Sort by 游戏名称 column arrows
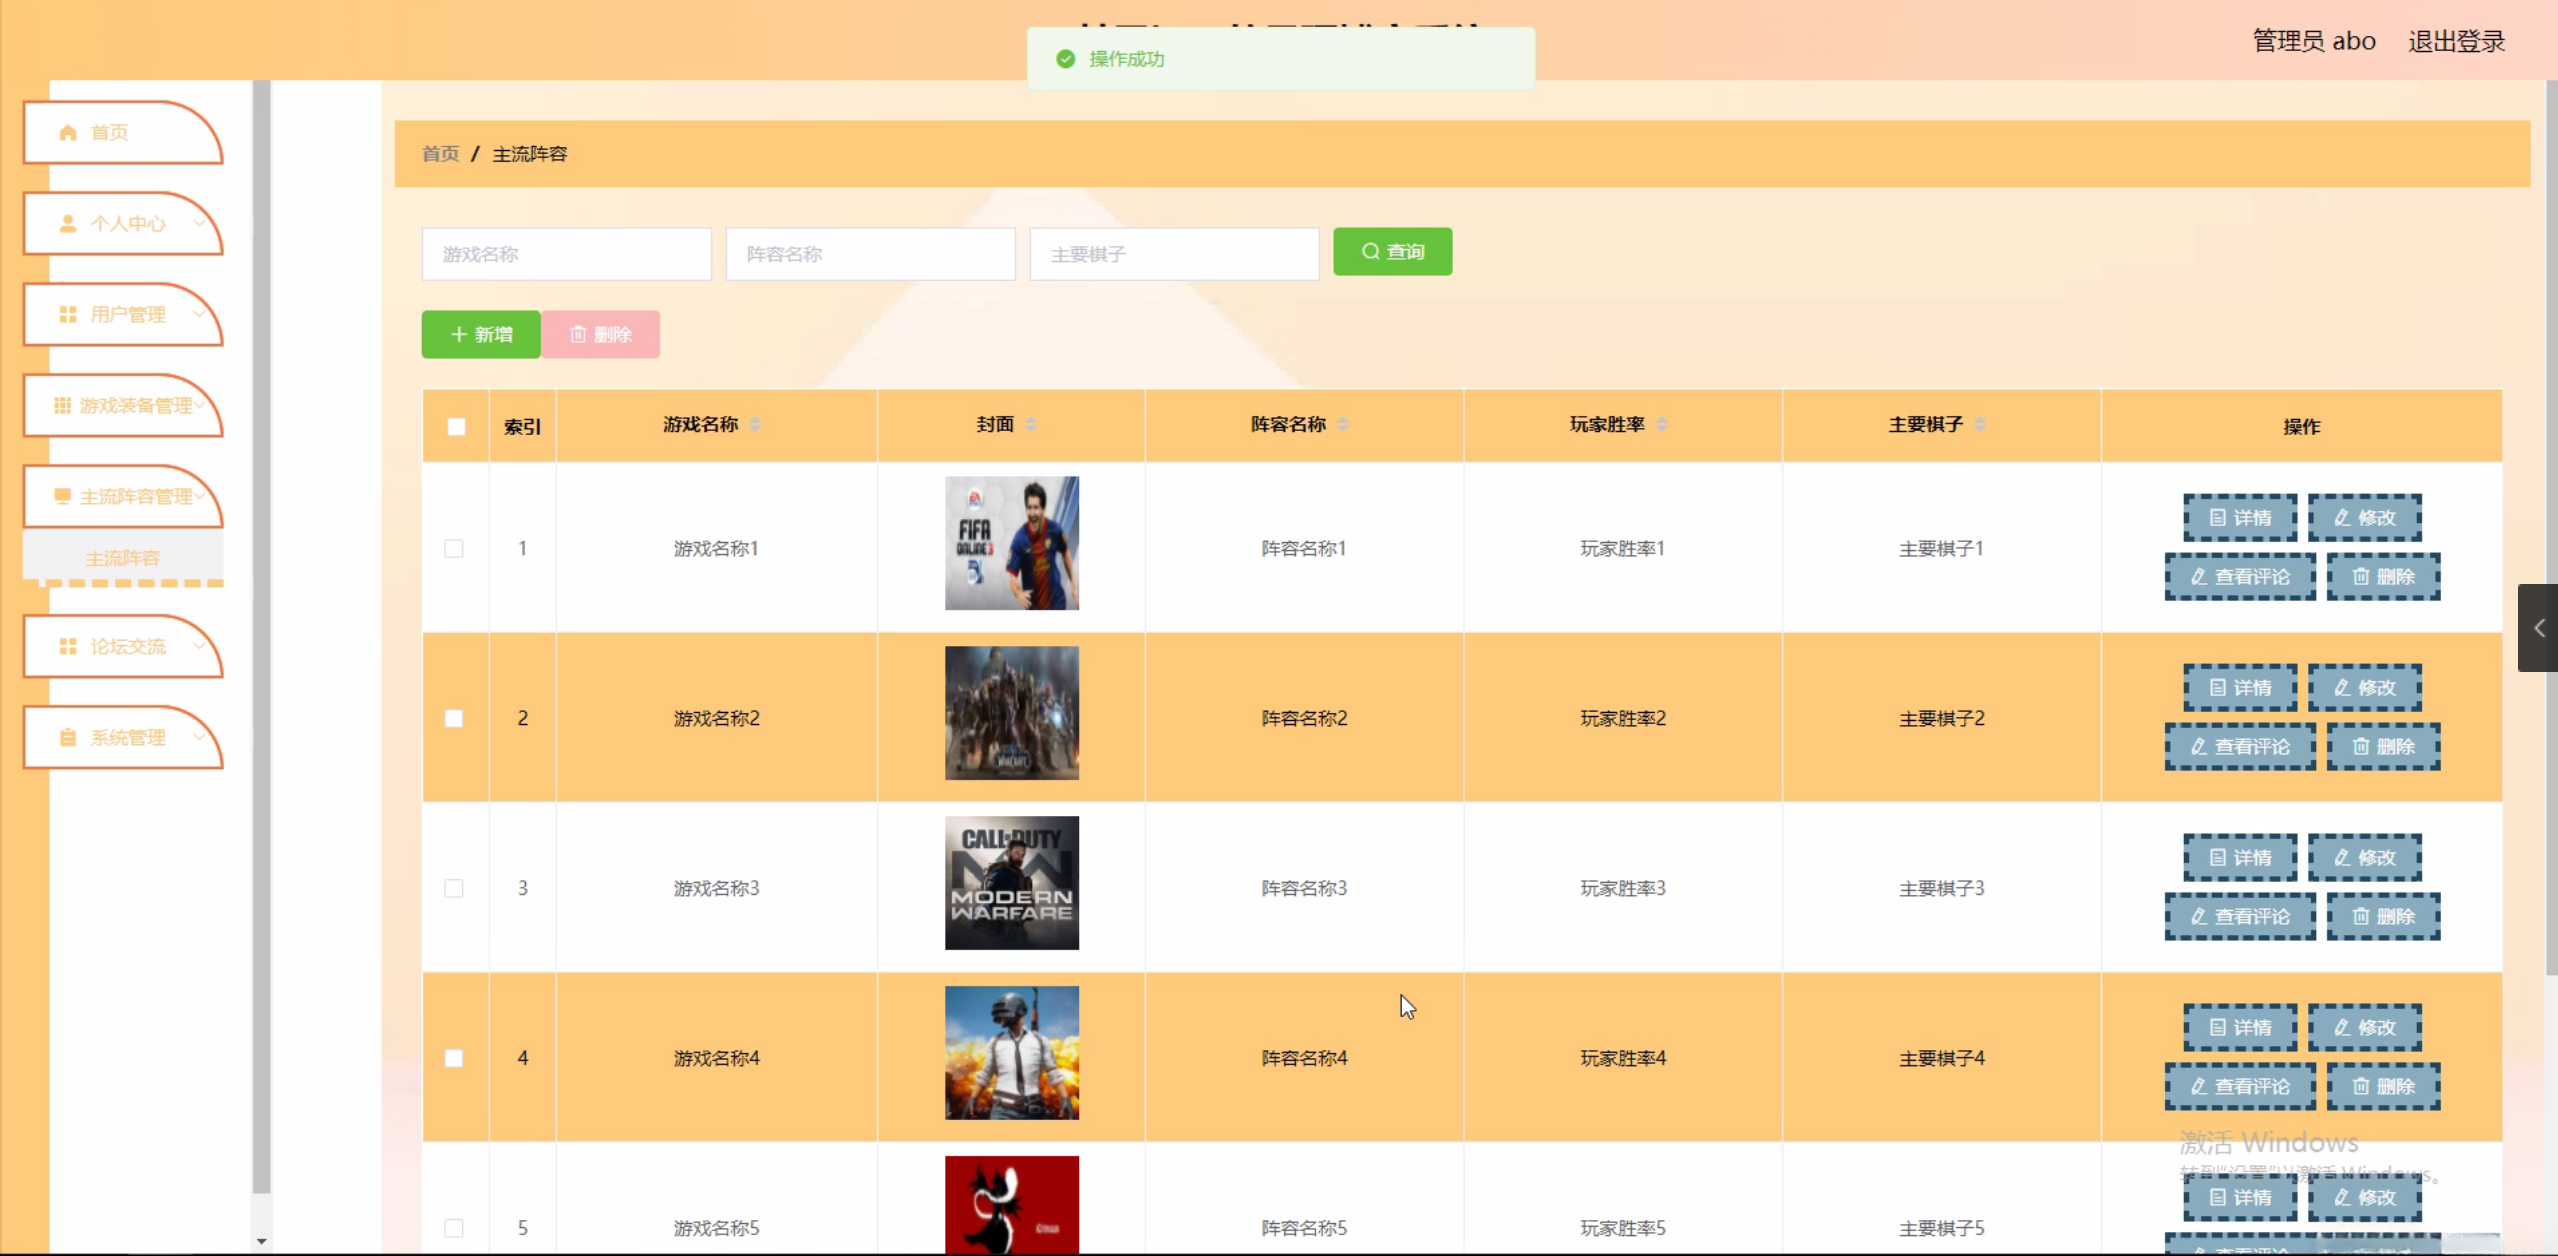The image size is (2558, 1256). (755, 424)
